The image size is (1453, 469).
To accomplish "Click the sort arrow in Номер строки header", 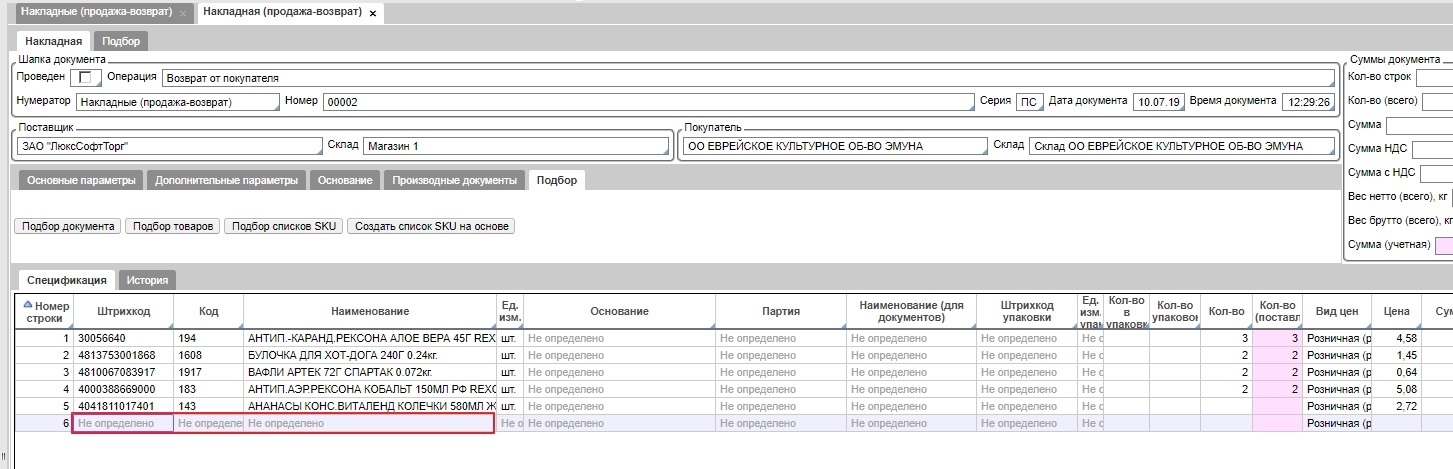I will tap(27, 305).
